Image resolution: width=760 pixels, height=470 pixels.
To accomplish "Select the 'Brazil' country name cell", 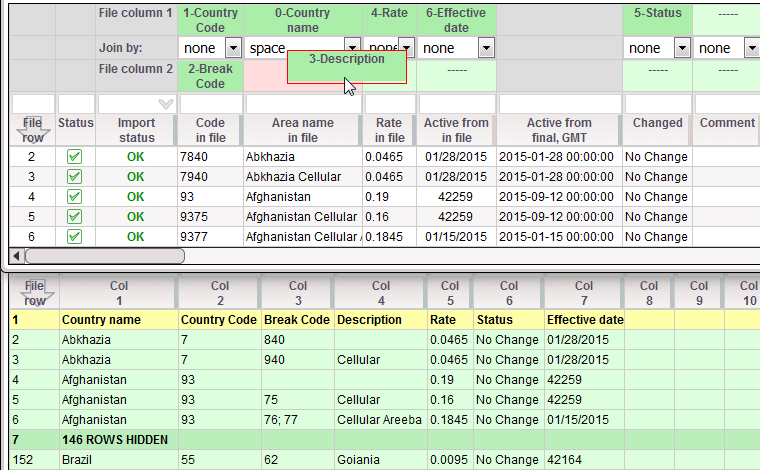I will click(x=119, y=459).
